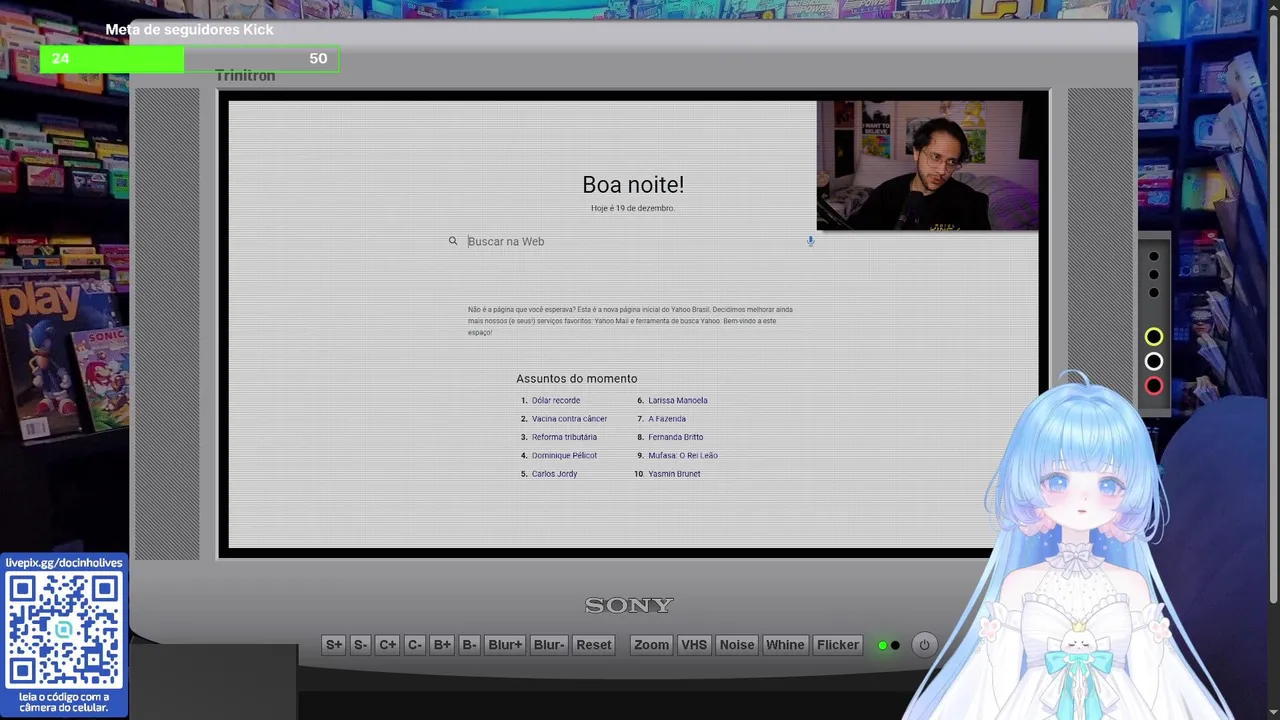Viewport: 1280px width, 720px height.
Task: Click the S- saturation button
Action: coord(360,645)
